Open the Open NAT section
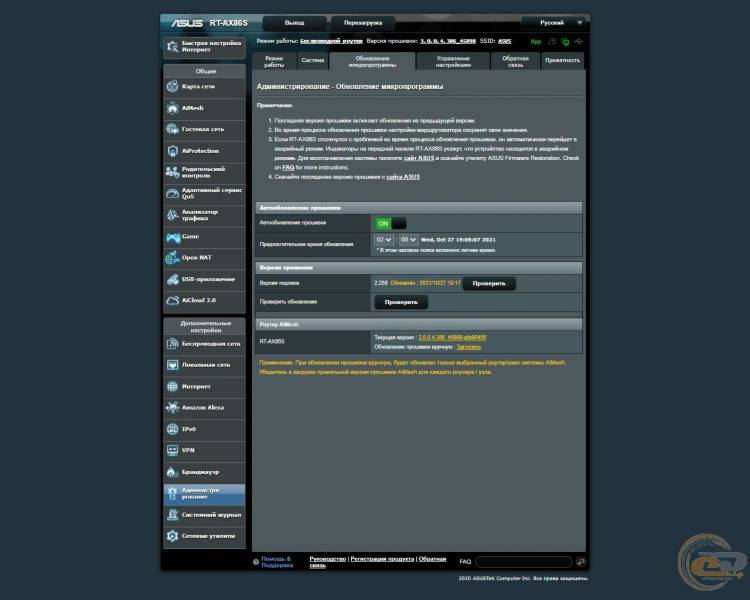The width and height of the screenshot is (750, 600). pos(204,258)
